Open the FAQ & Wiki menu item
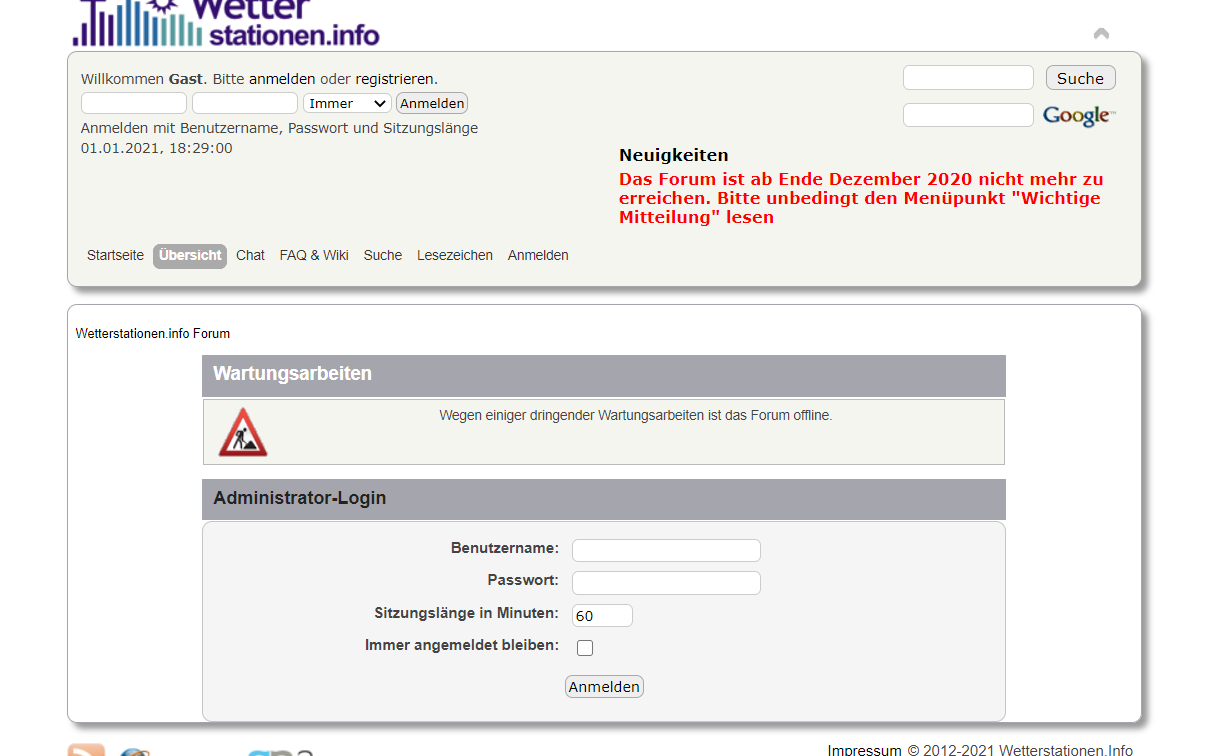Viewport: 1211px width, 756px height. tap(314, 256)
